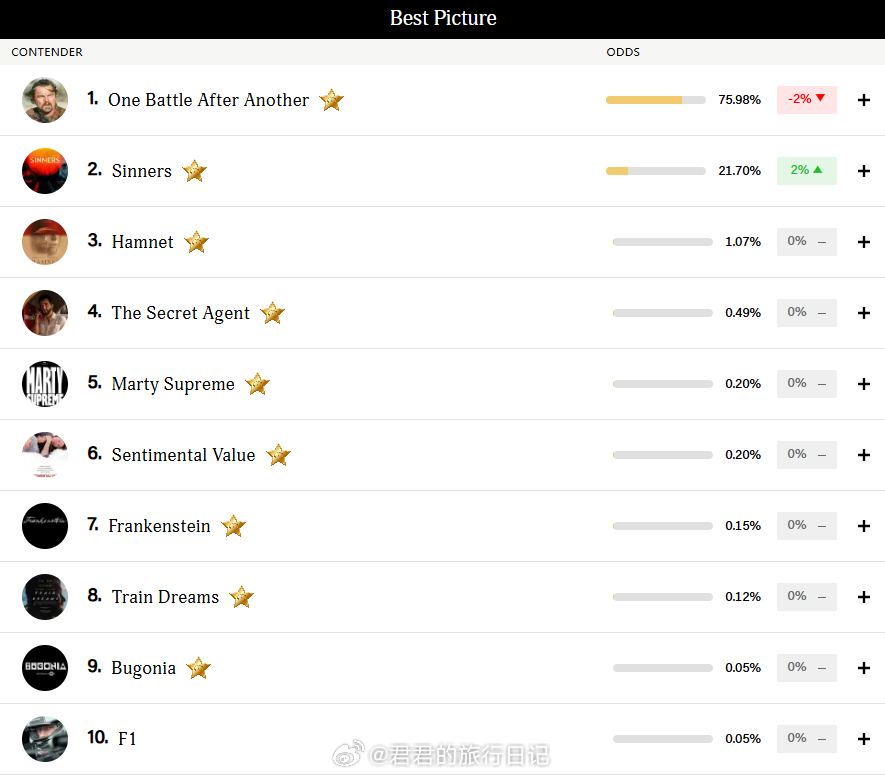Click the One Battle After Another odds bar

click(x=655, y=100)
